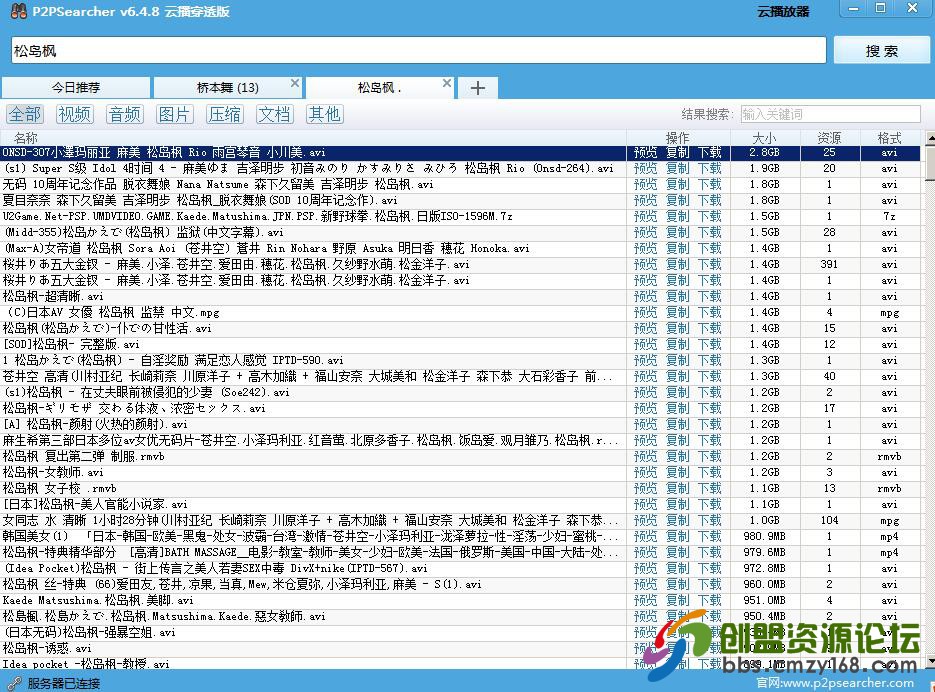Click 下载 for the U2Game.Net-PSP 7z row

click(x=710, y=217)
